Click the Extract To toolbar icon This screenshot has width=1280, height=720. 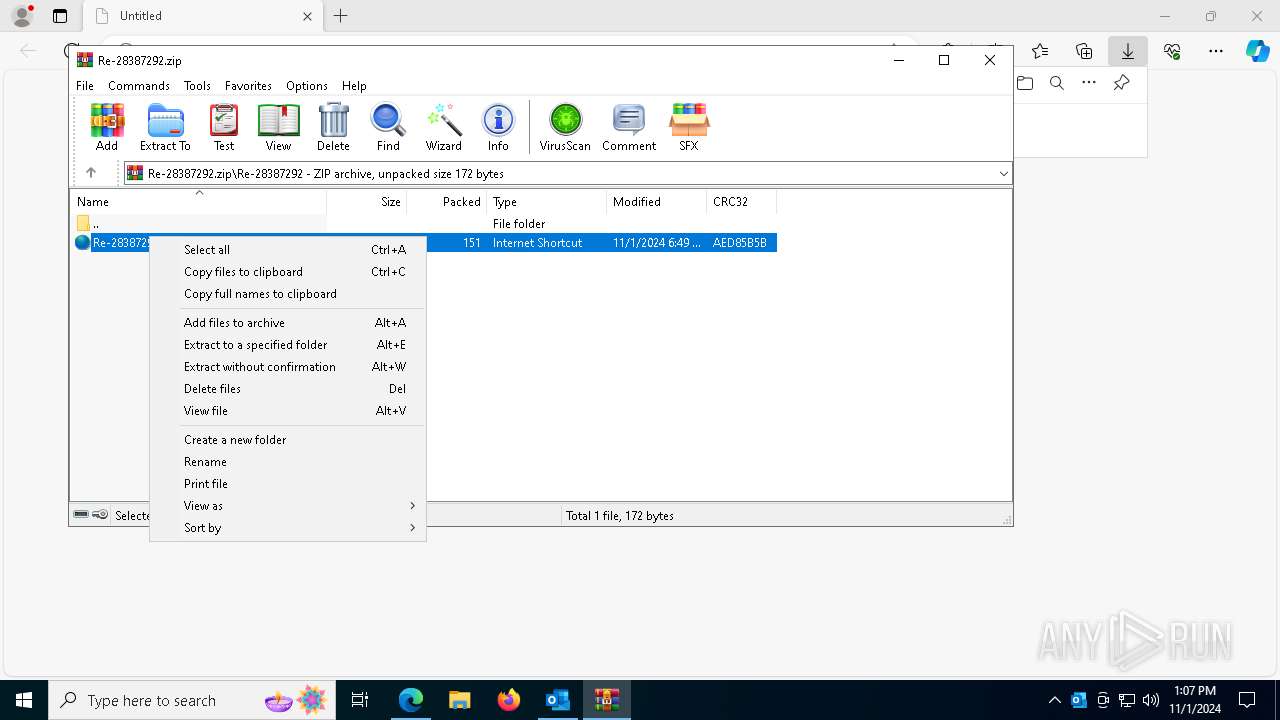pyautogui.click(x=165, y=127)
